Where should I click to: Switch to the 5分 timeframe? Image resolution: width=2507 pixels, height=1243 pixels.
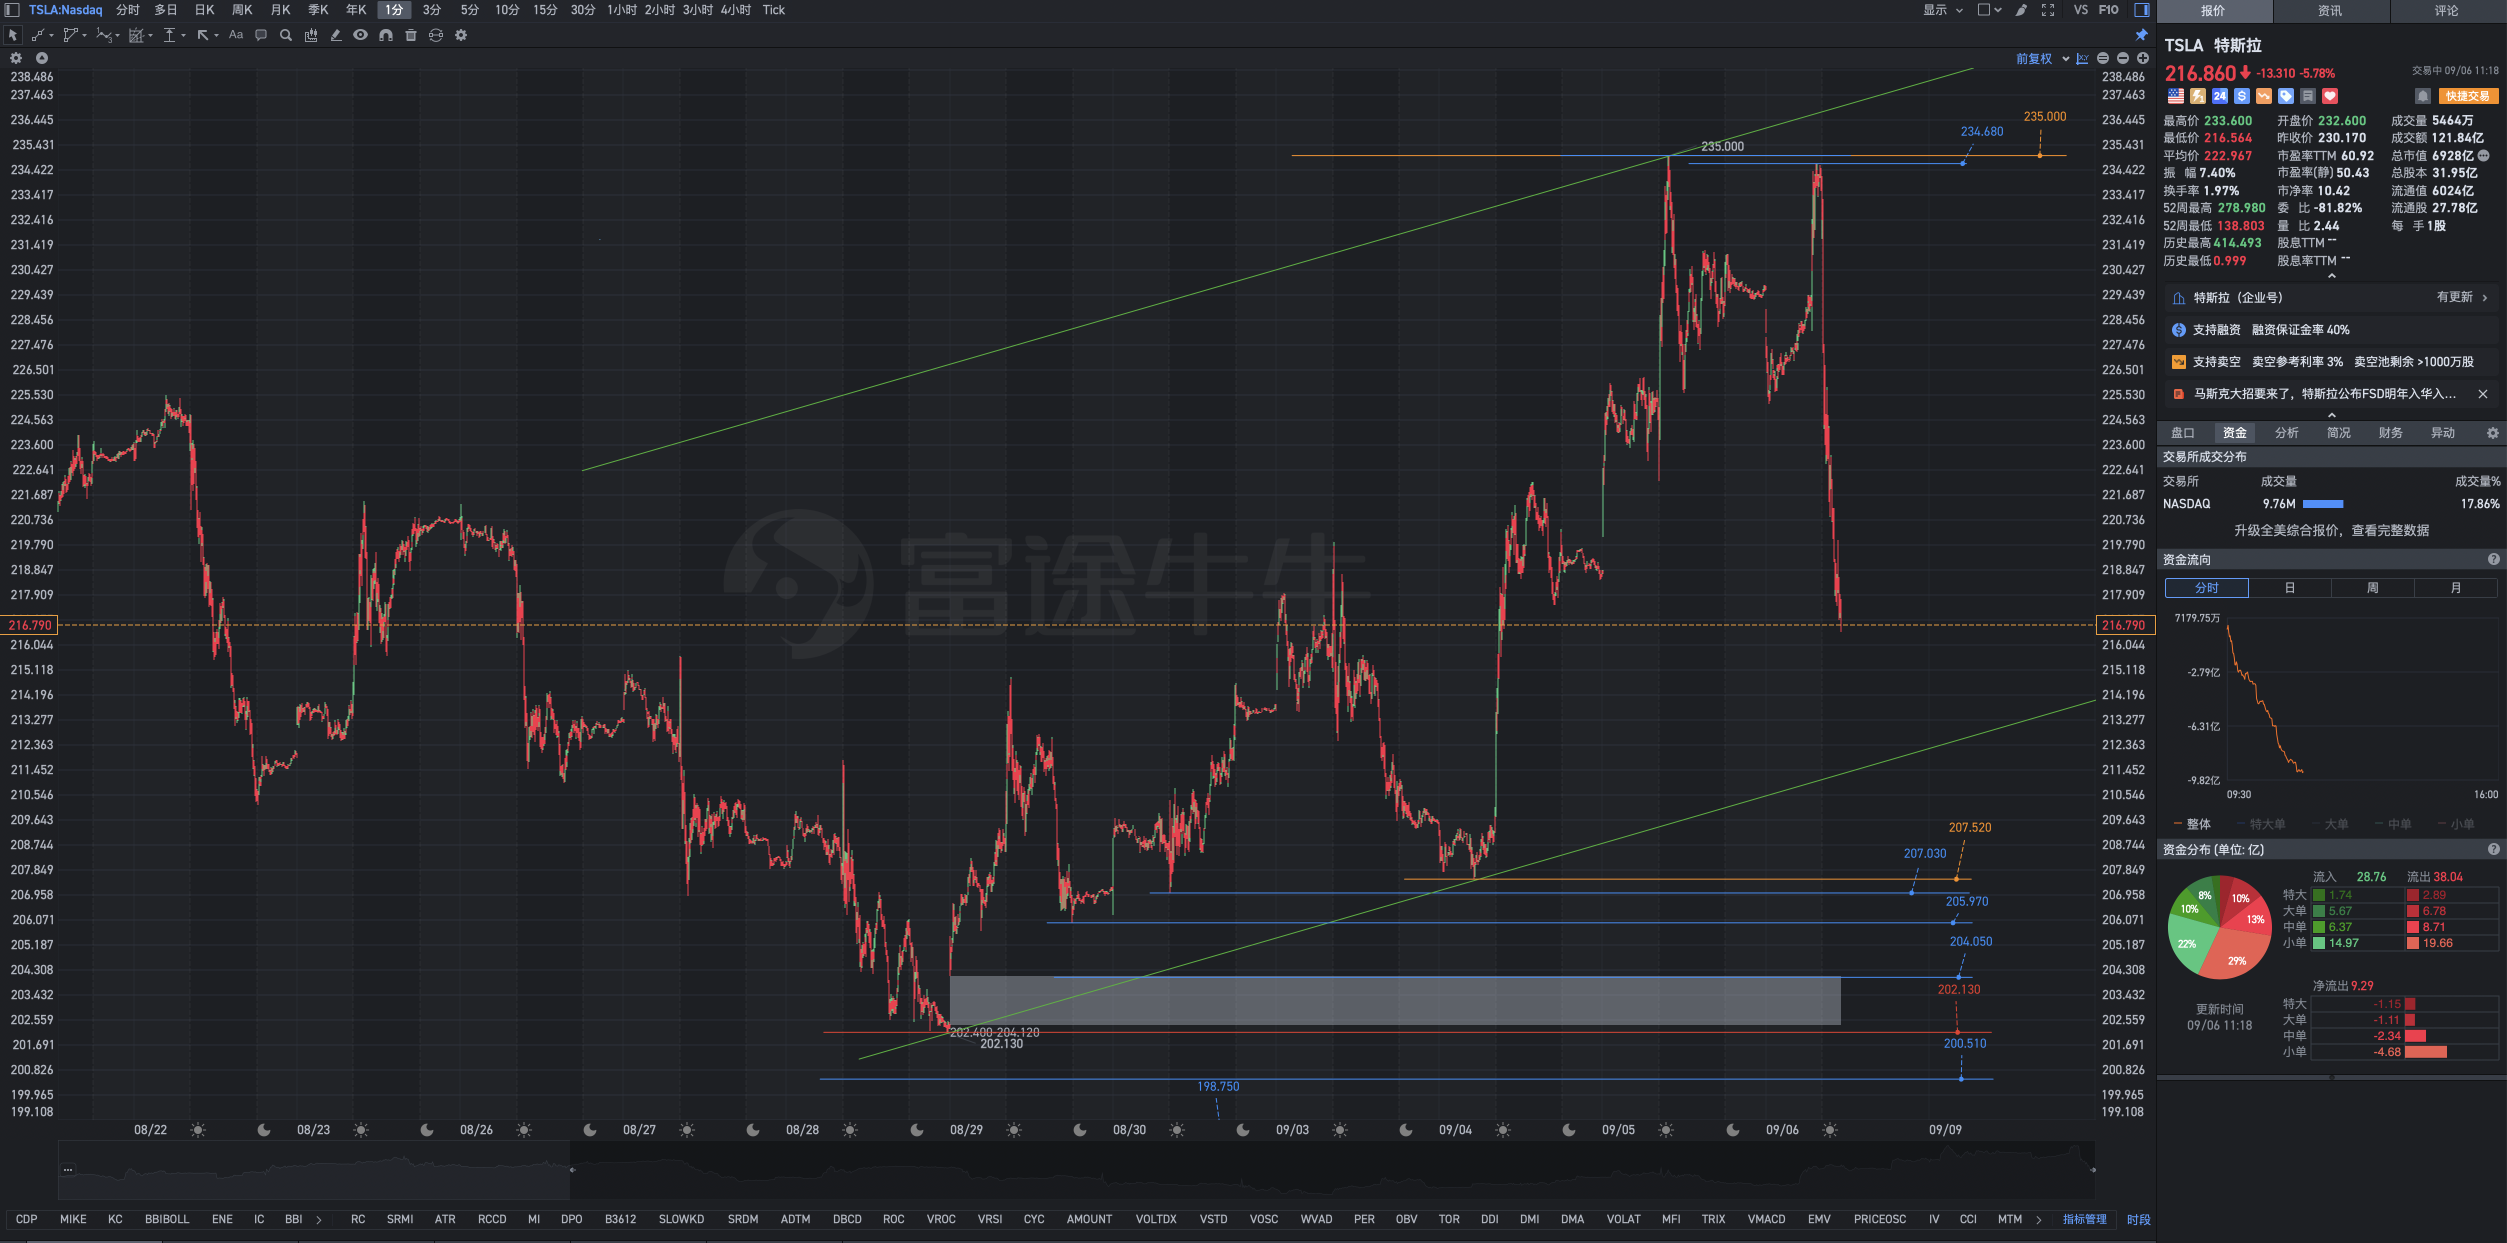469,10
